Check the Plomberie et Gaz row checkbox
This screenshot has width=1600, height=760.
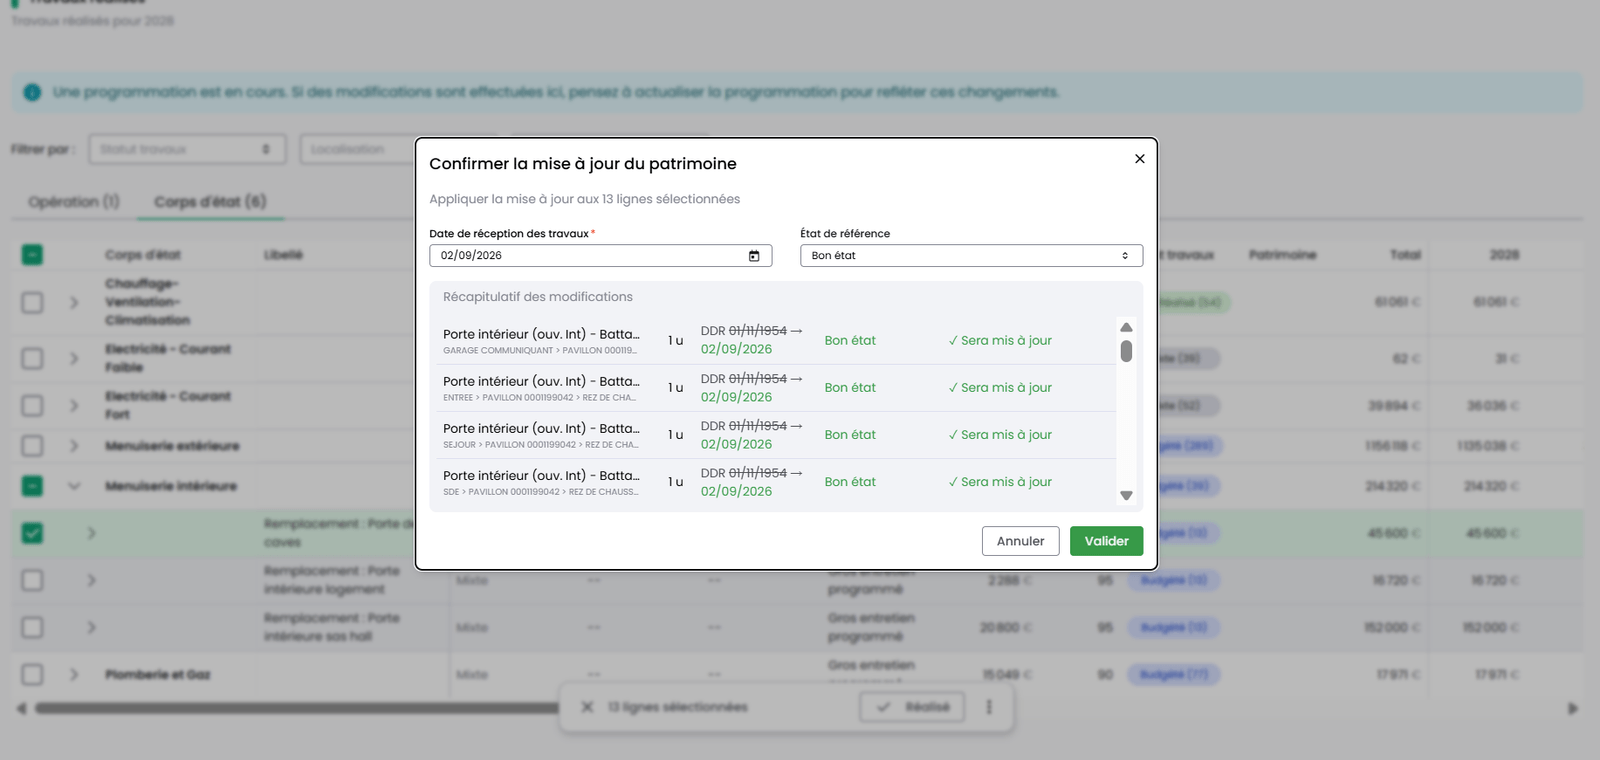click(32, 674)
